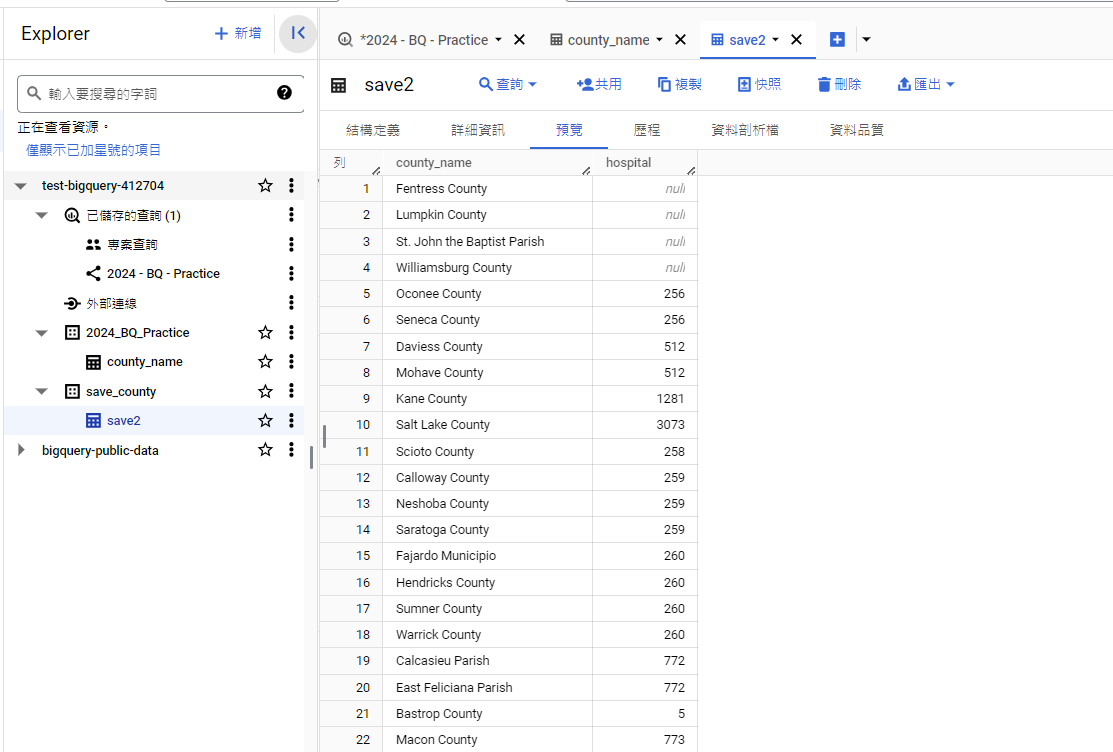1113x752 pixels.
Task: Open more actions for bigquery-public-data
Action: (291, 449)
